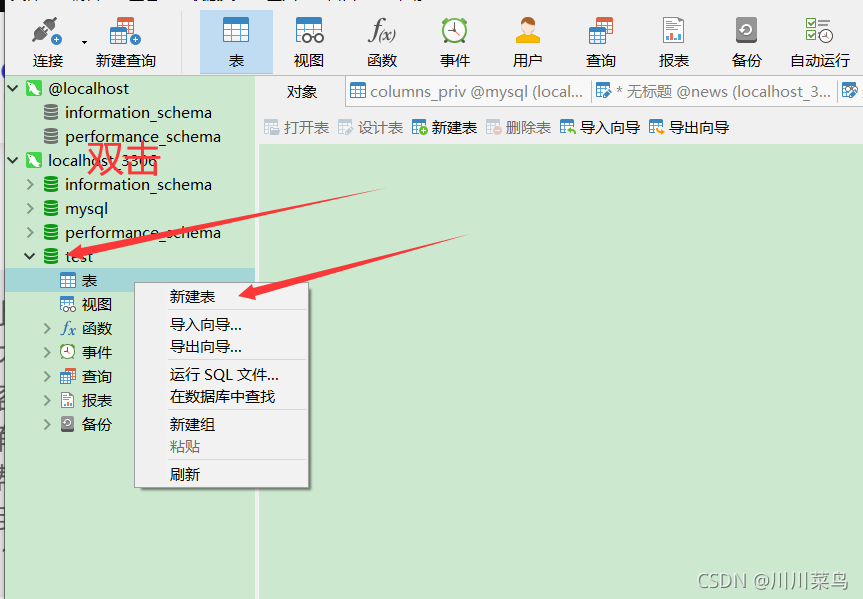
Task: Select the test database icon
Action: coord(51,256)
